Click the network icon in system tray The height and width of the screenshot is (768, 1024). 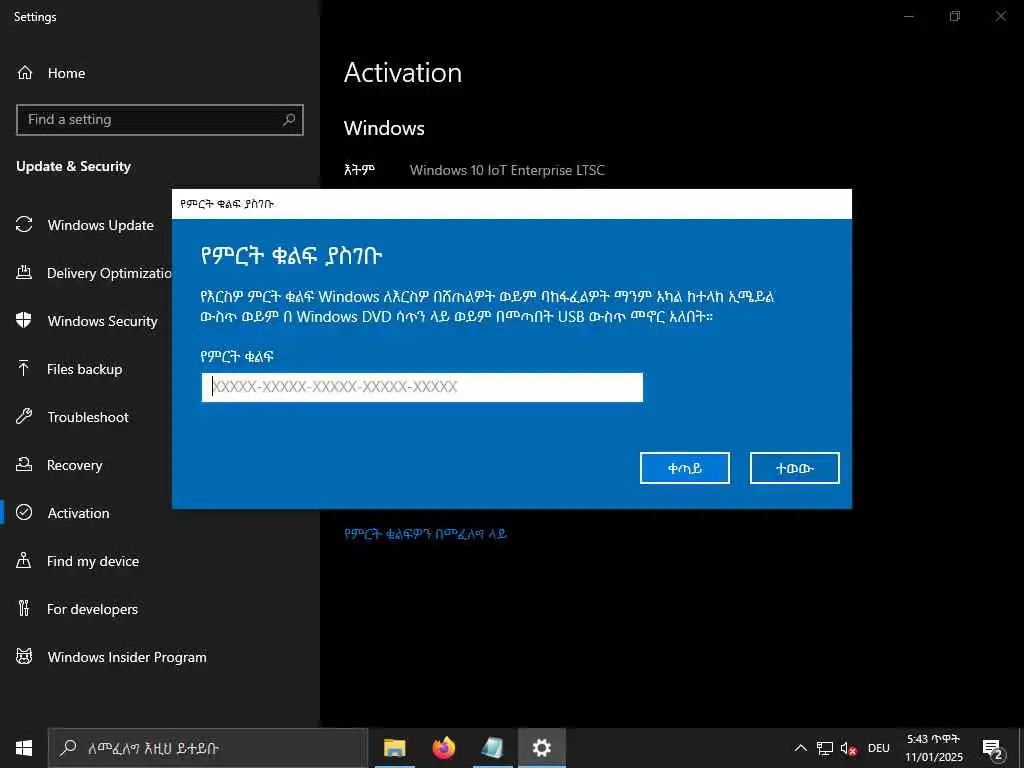[825, 749]
